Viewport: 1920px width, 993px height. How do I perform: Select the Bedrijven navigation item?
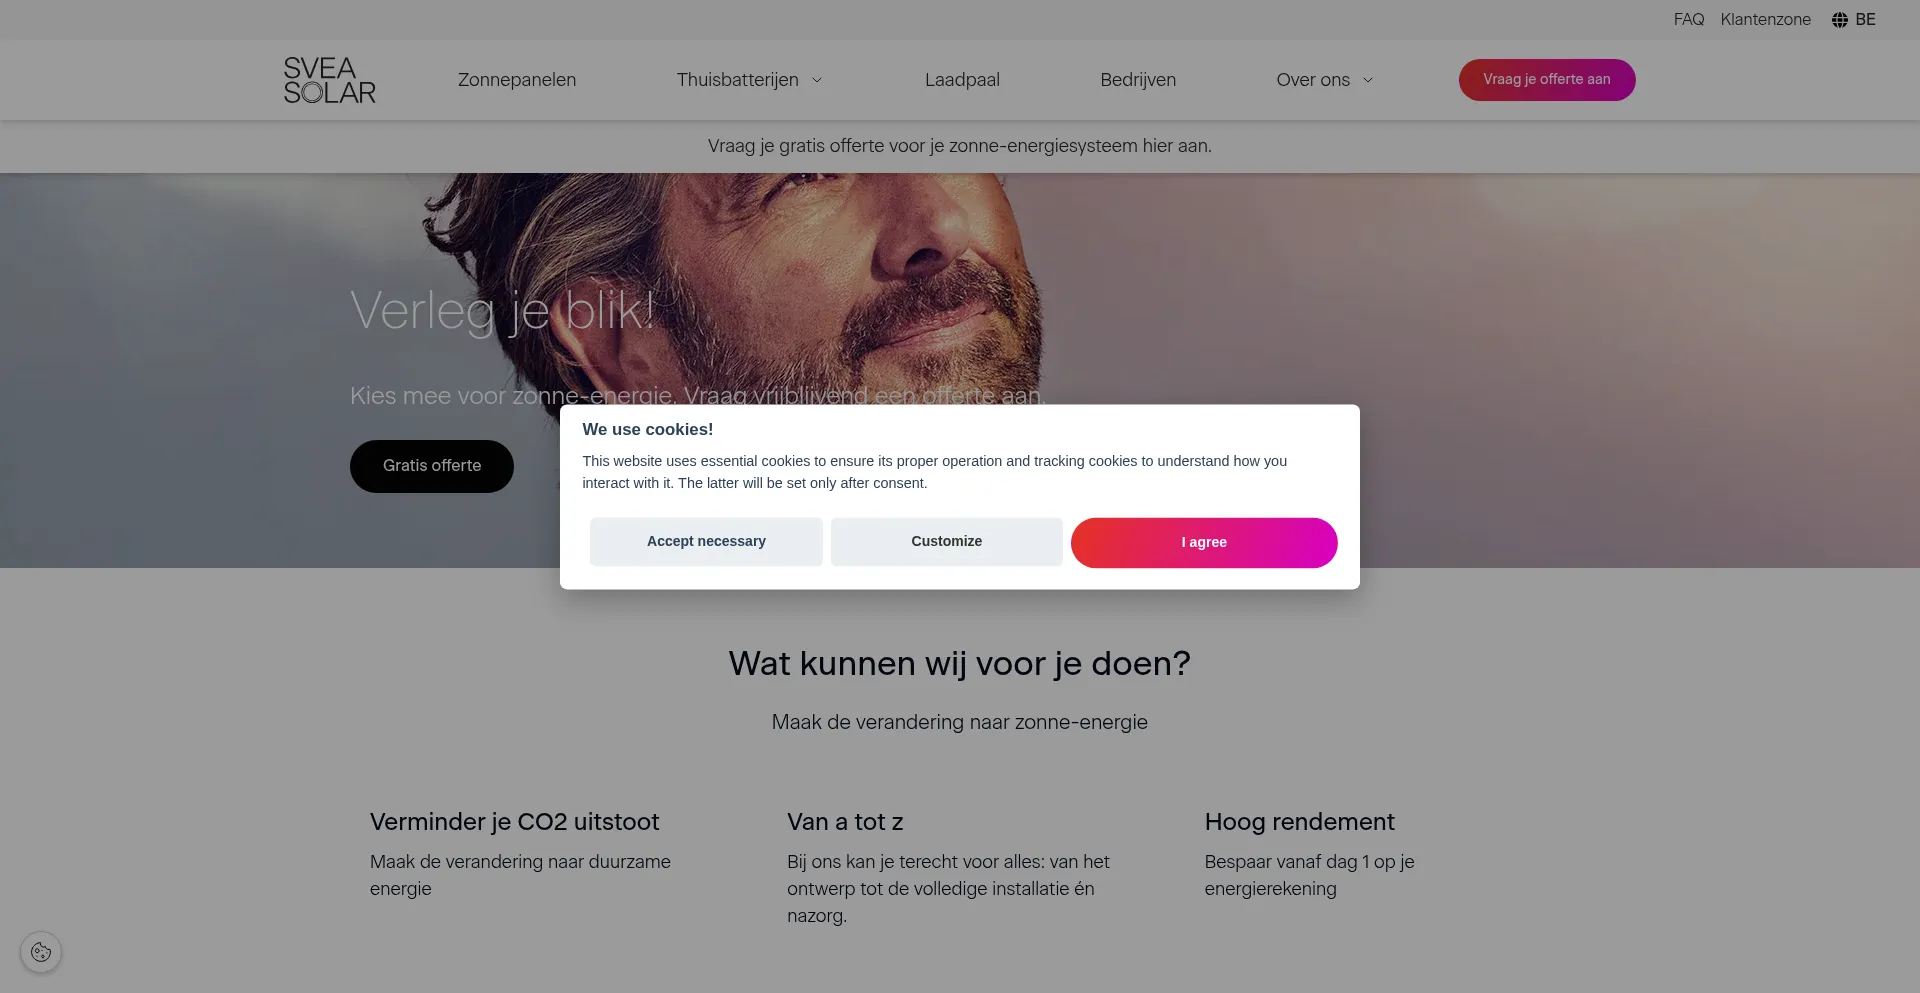point(1138,80)
